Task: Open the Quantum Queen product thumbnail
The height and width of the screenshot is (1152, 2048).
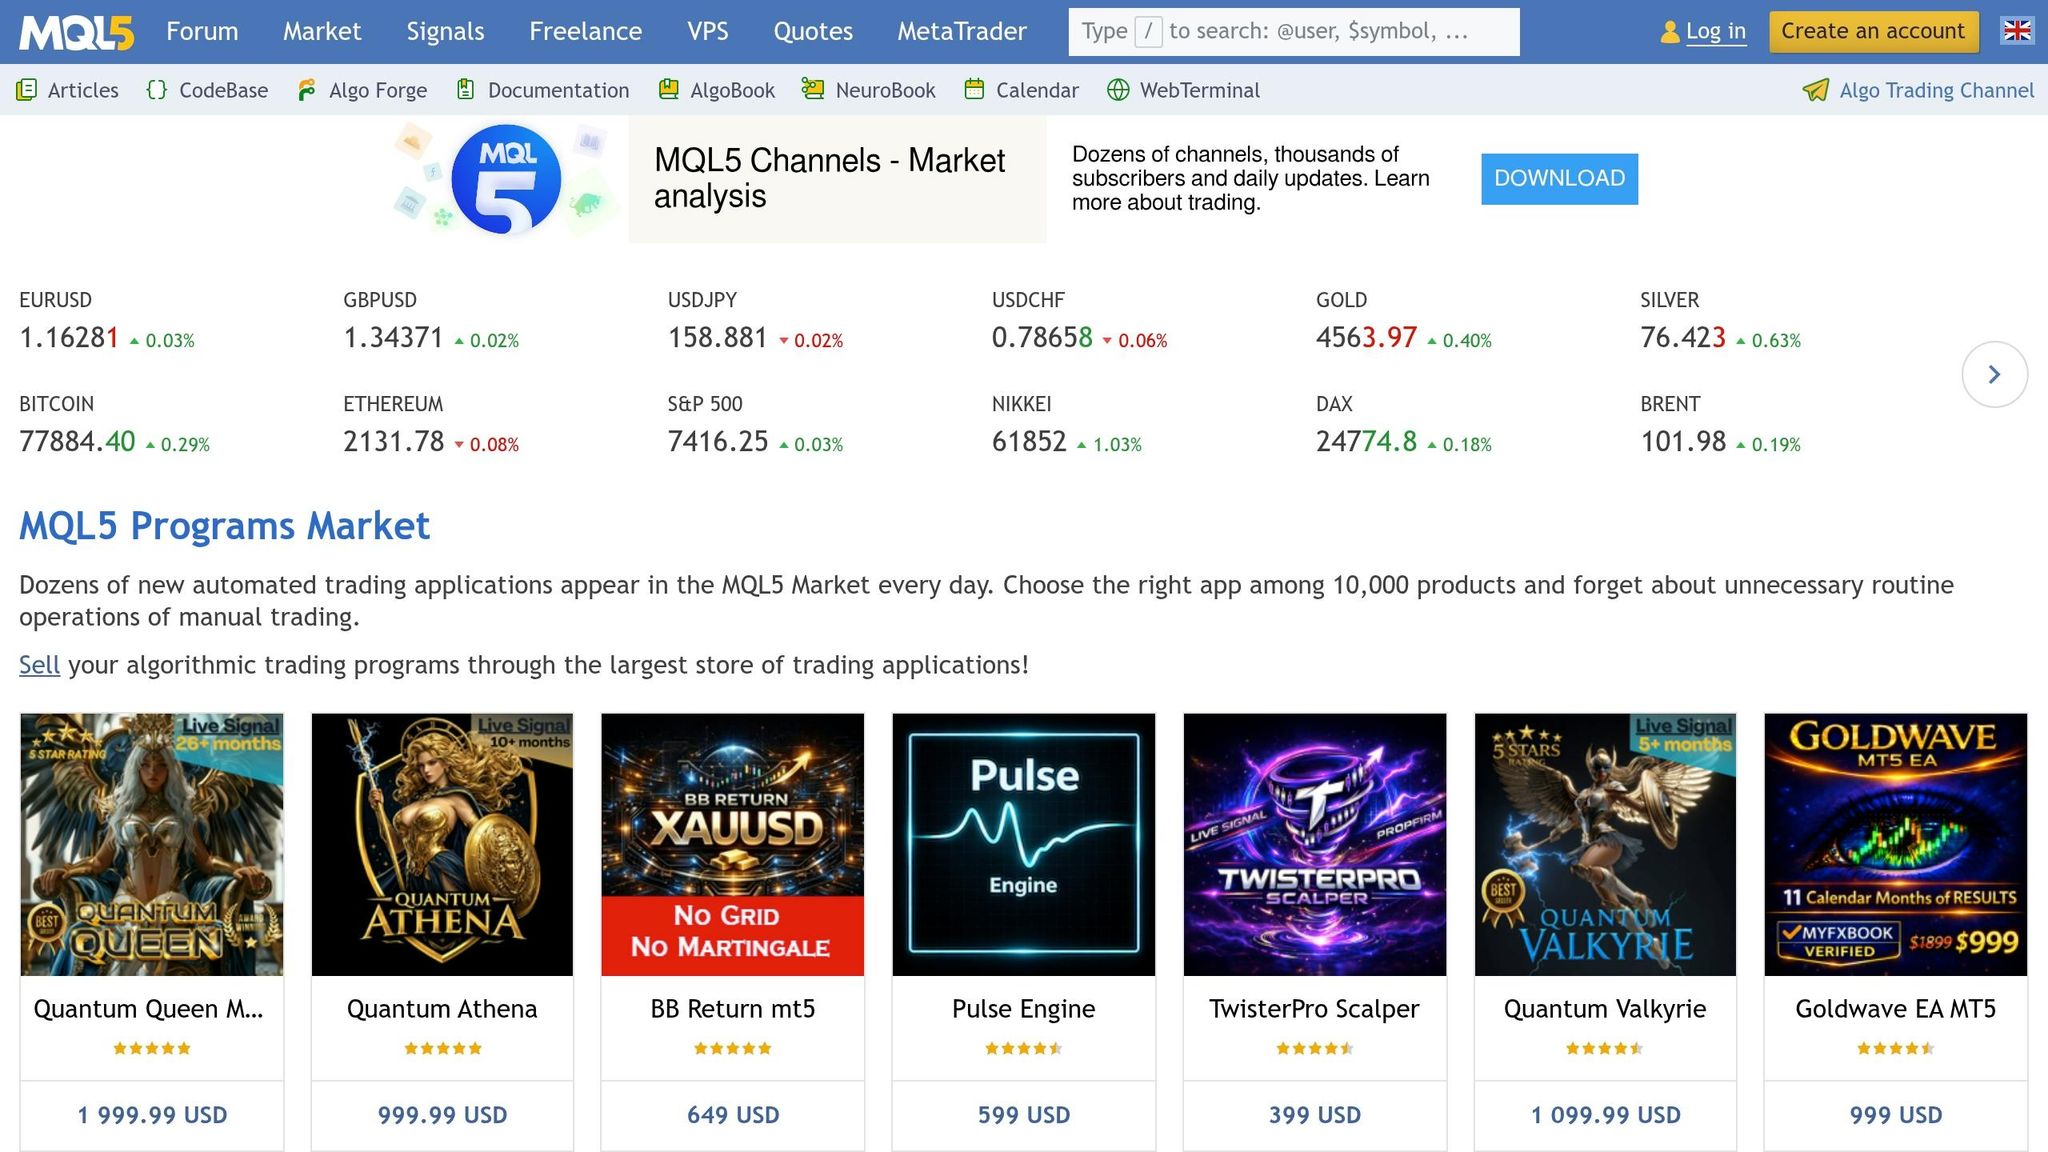Action: pyautogui.click(x=152, y=845)
